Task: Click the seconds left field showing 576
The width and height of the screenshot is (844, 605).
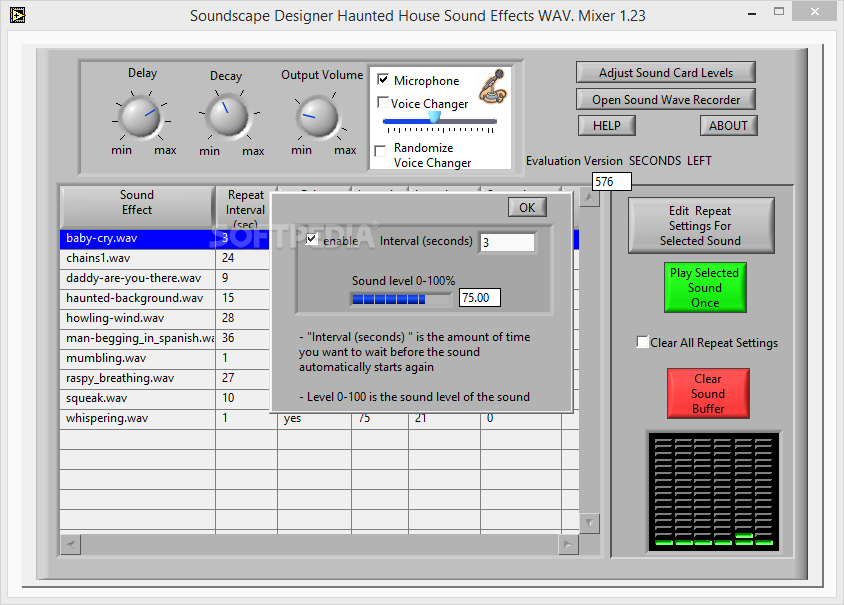Action: (611, 181)
